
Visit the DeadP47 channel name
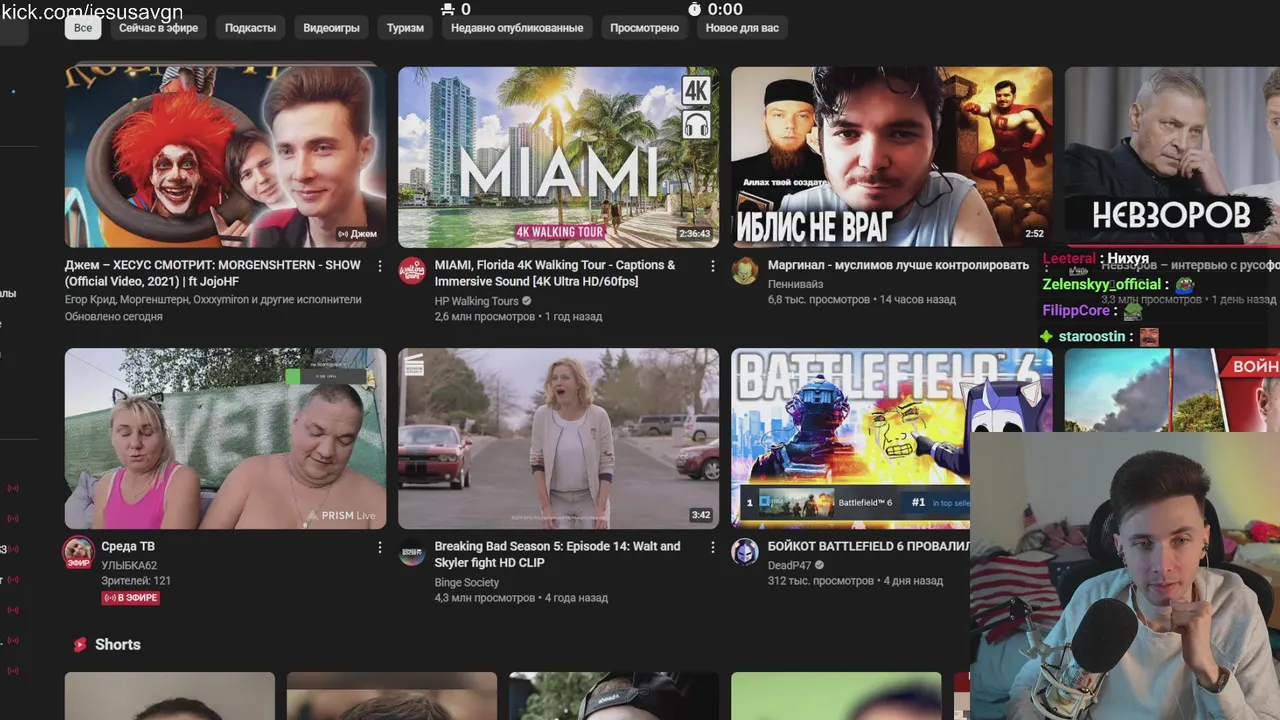(789, 565)
